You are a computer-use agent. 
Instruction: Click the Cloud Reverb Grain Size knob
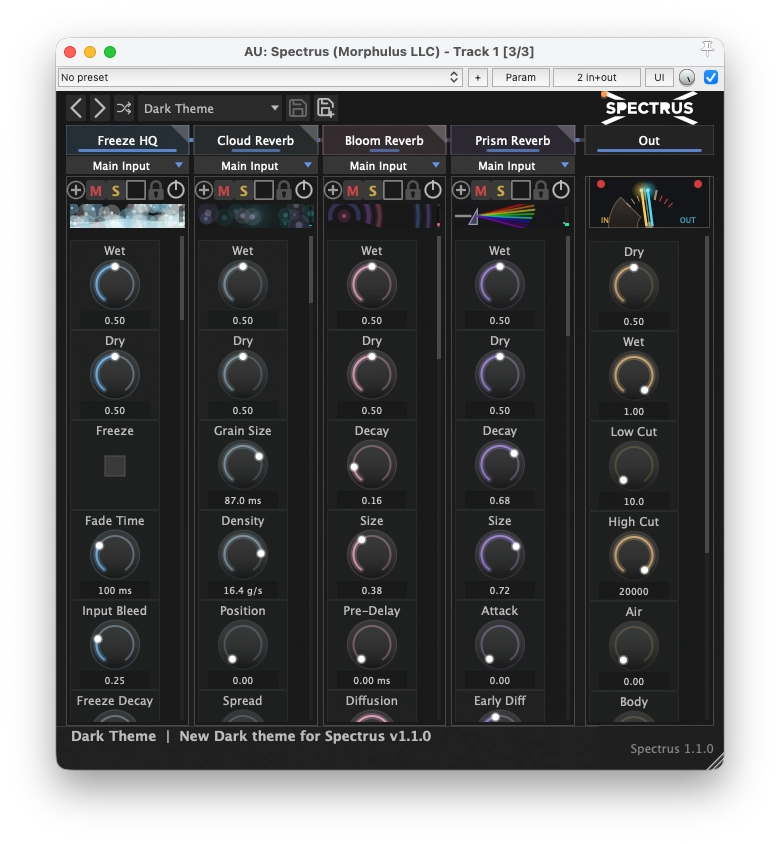pyautogui.click(x=243, y=465)
